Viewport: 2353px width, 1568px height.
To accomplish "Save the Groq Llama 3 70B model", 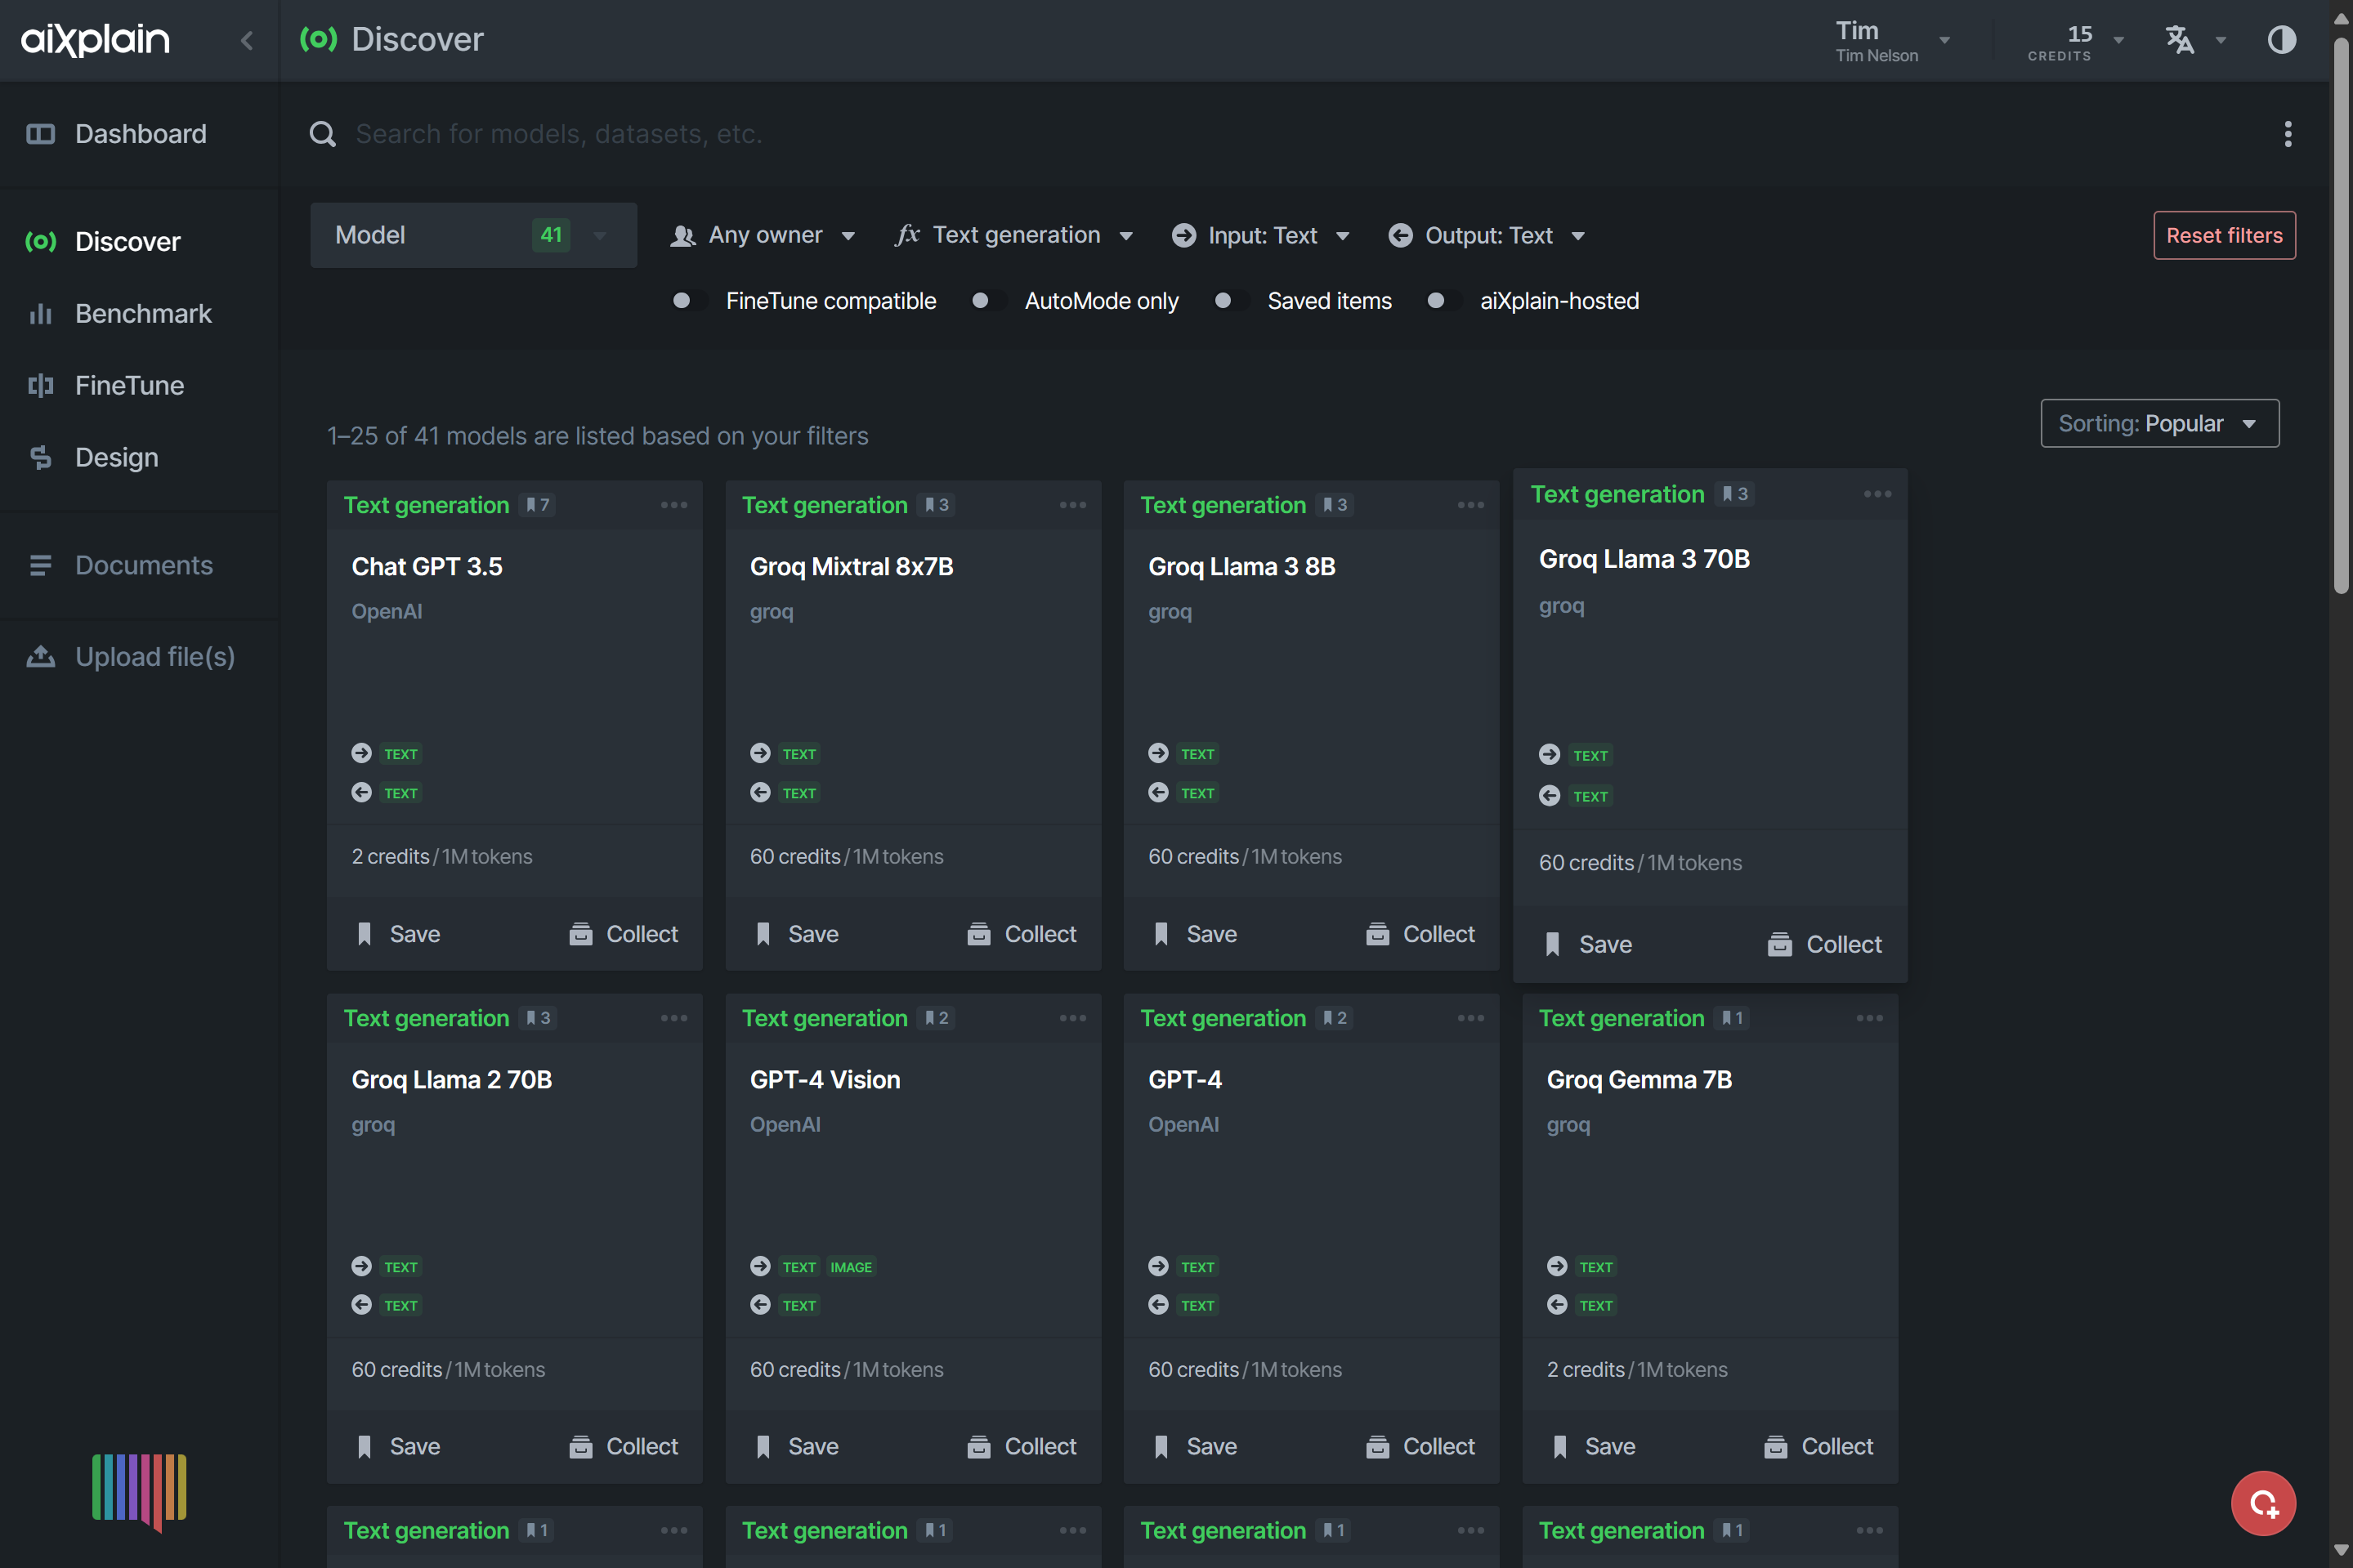I will (1589, 945).
